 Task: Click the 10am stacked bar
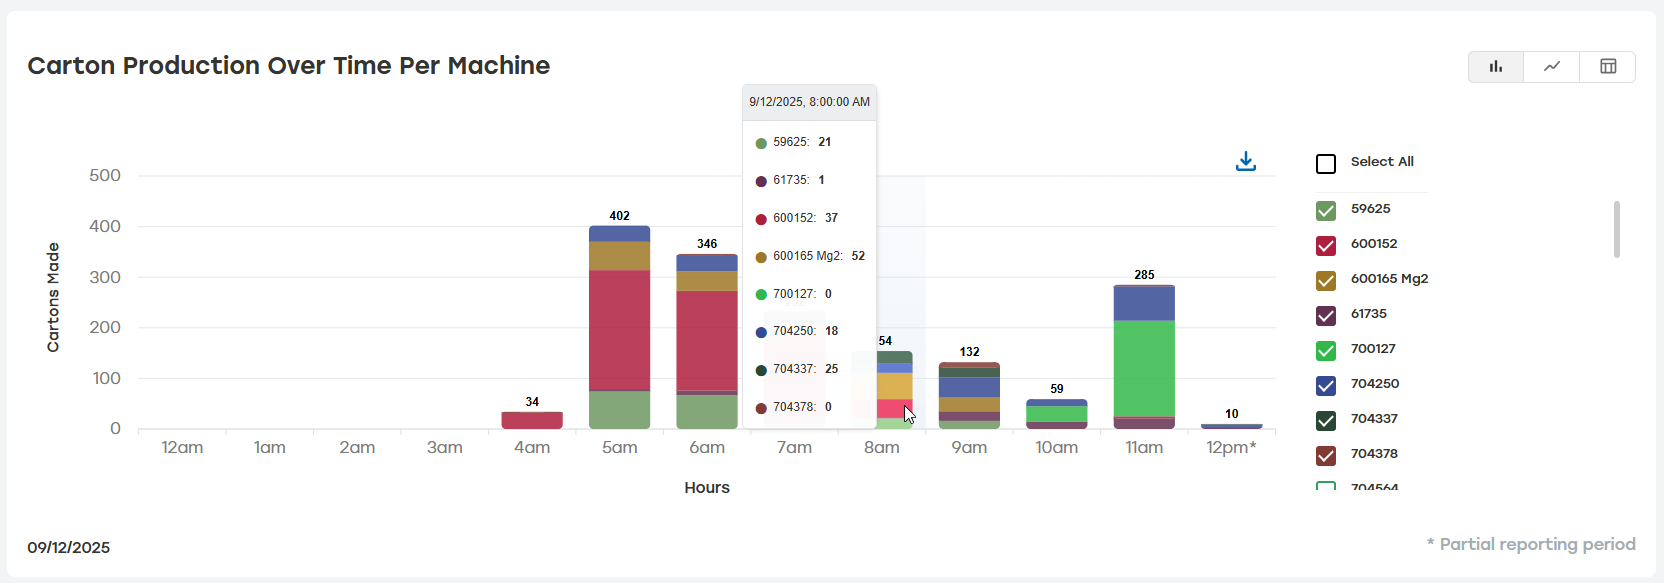coord(1057,414)
